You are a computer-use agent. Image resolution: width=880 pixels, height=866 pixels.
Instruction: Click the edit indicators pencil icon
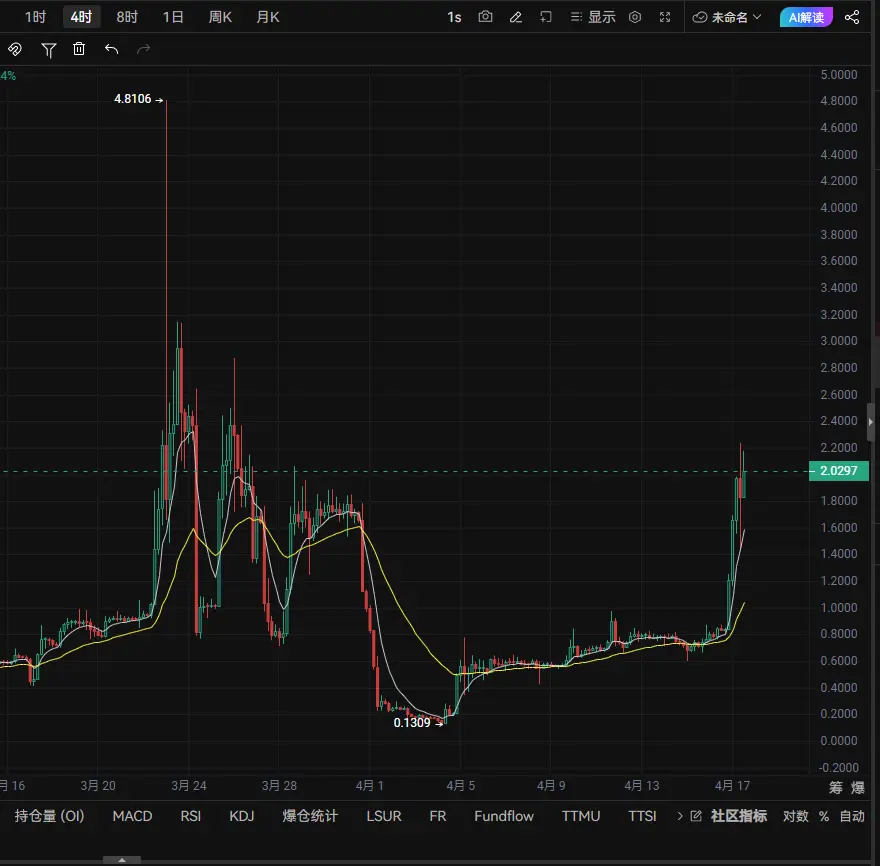point(696,815)
